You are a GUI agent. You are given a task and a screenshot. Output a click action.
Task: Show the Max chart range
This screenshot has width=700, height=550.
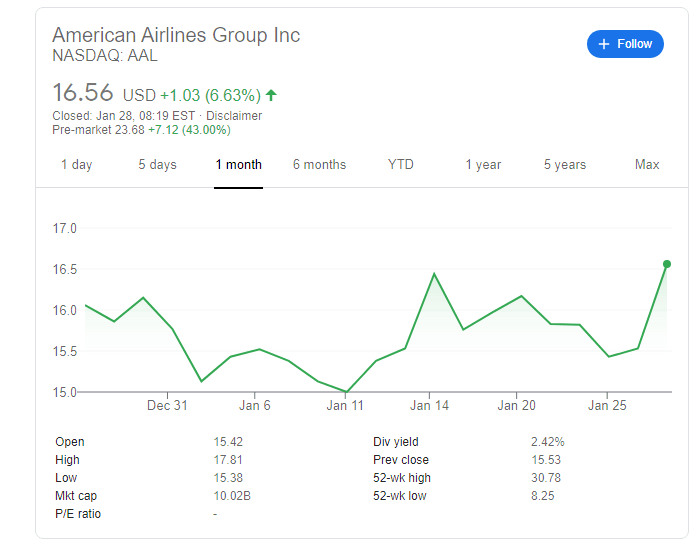(x=647, y=164)
